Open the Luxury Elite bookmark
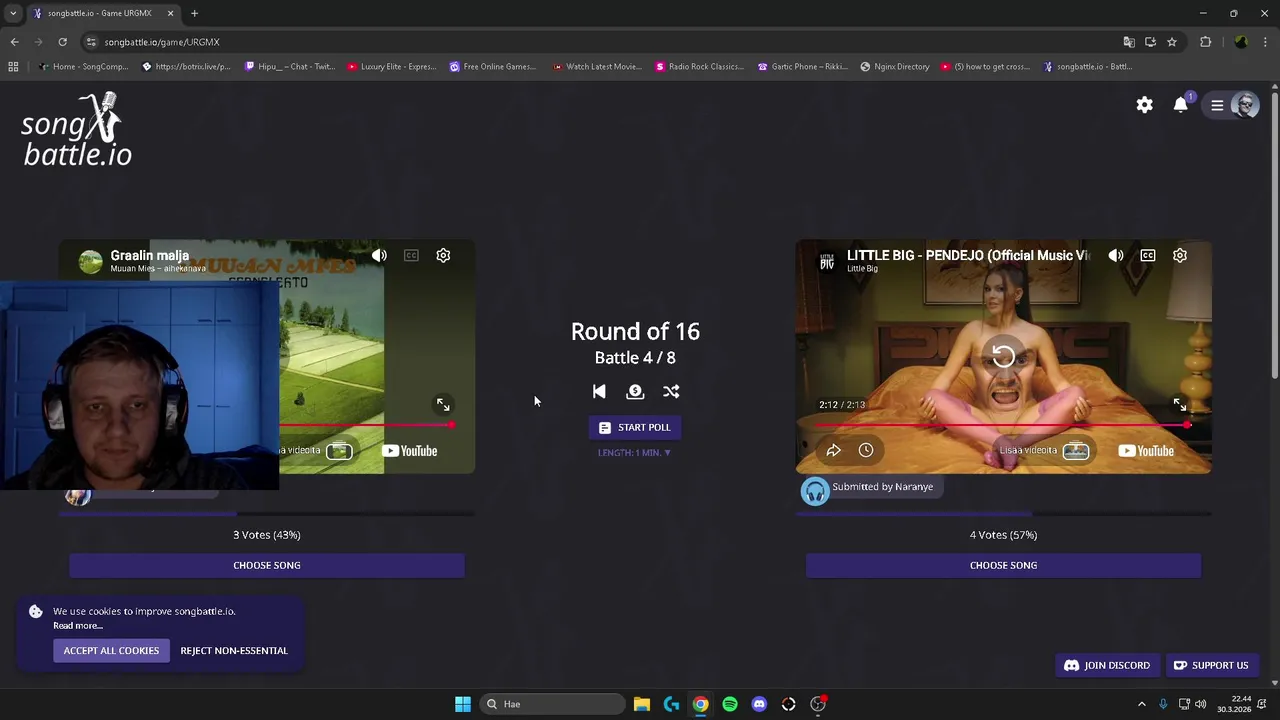 click(391, 67)
